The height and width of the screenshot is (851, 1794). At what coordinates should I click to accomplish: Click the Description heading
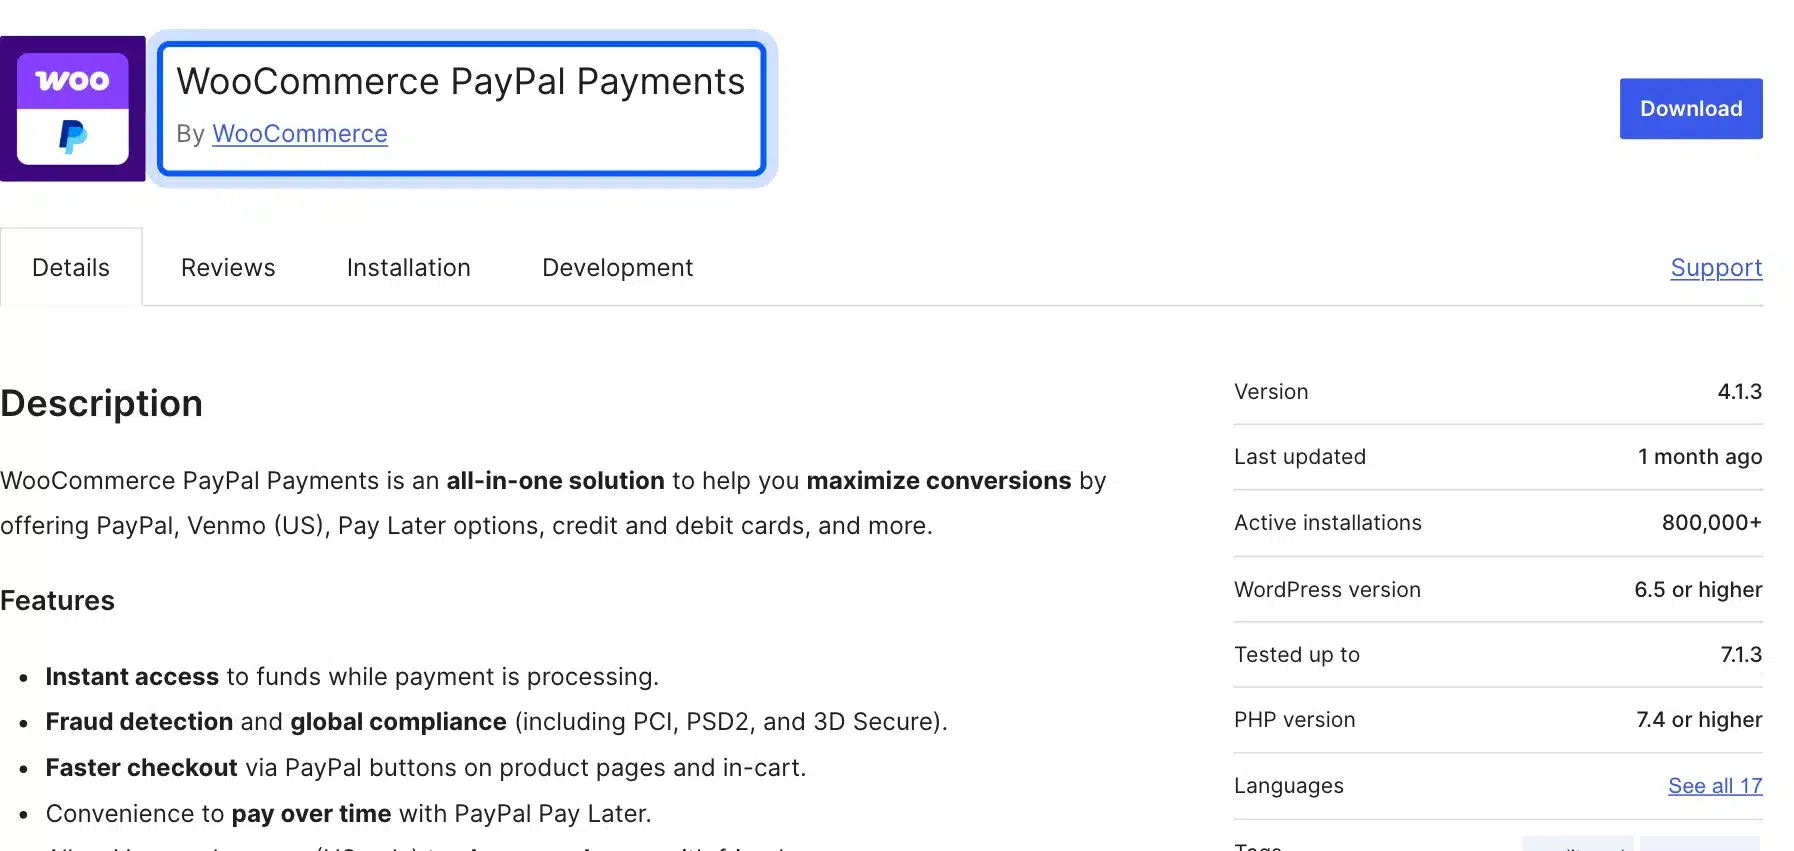pyautogui.click(x=101, y=404)
